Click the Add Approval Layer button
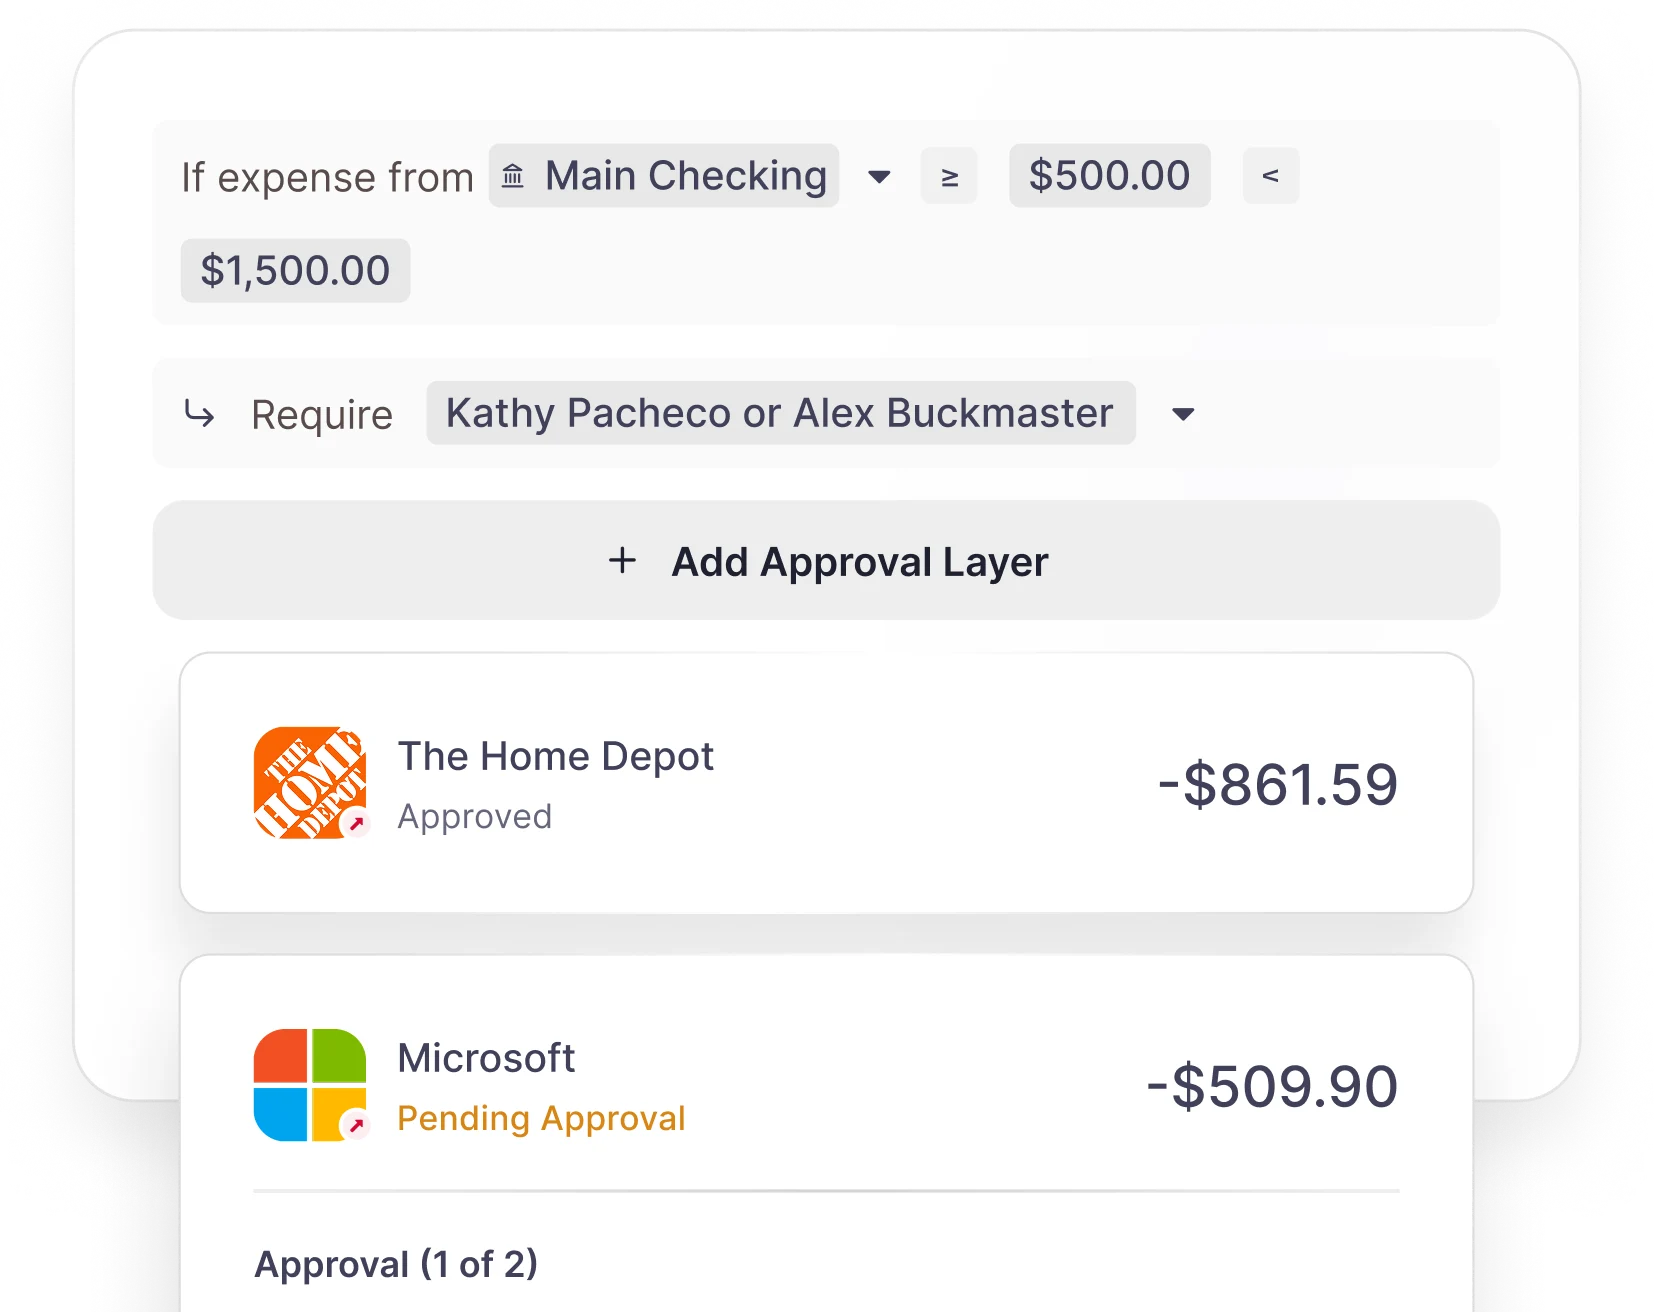The width and height of the screenshot is (1654, 1312). 826,560
